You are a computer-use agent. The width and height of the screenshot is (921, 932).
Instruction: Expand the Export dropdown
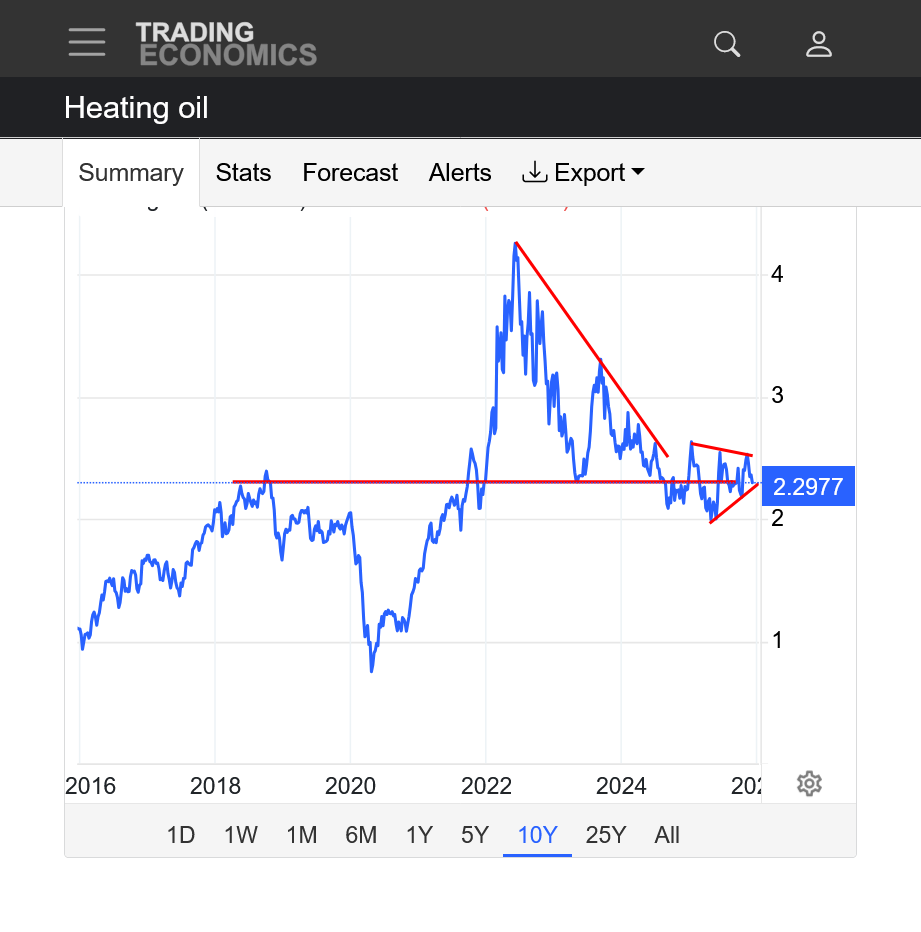[x=583, y=173]
